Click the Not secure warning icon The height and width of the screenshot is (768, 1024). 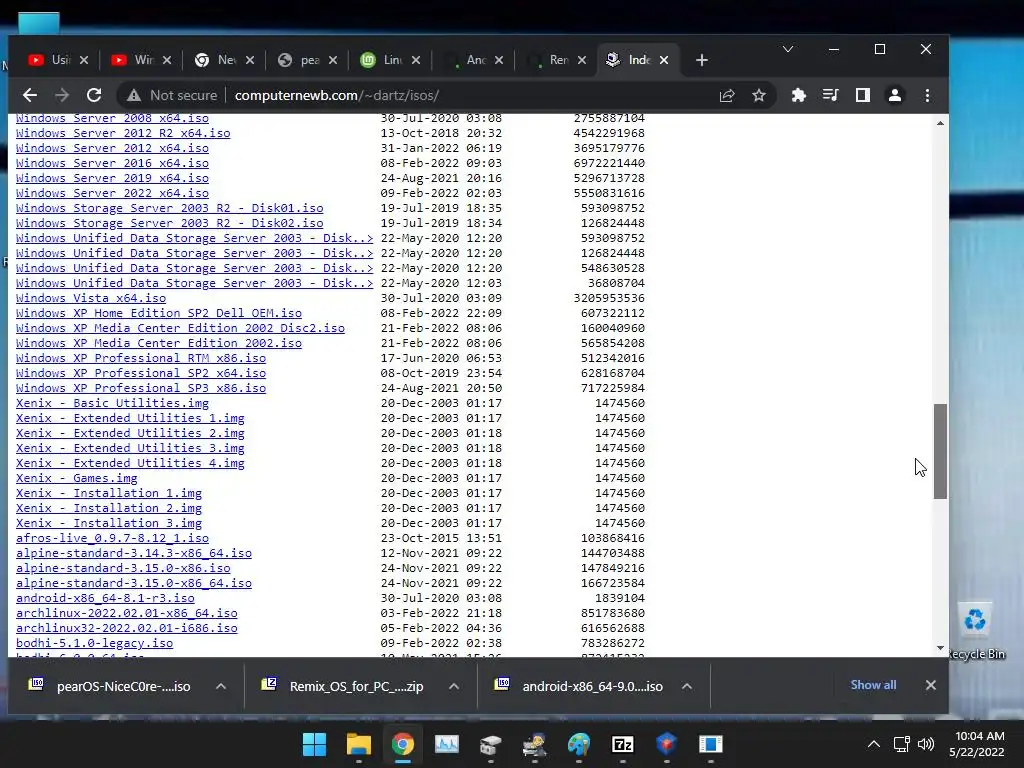tap(134, 95)
